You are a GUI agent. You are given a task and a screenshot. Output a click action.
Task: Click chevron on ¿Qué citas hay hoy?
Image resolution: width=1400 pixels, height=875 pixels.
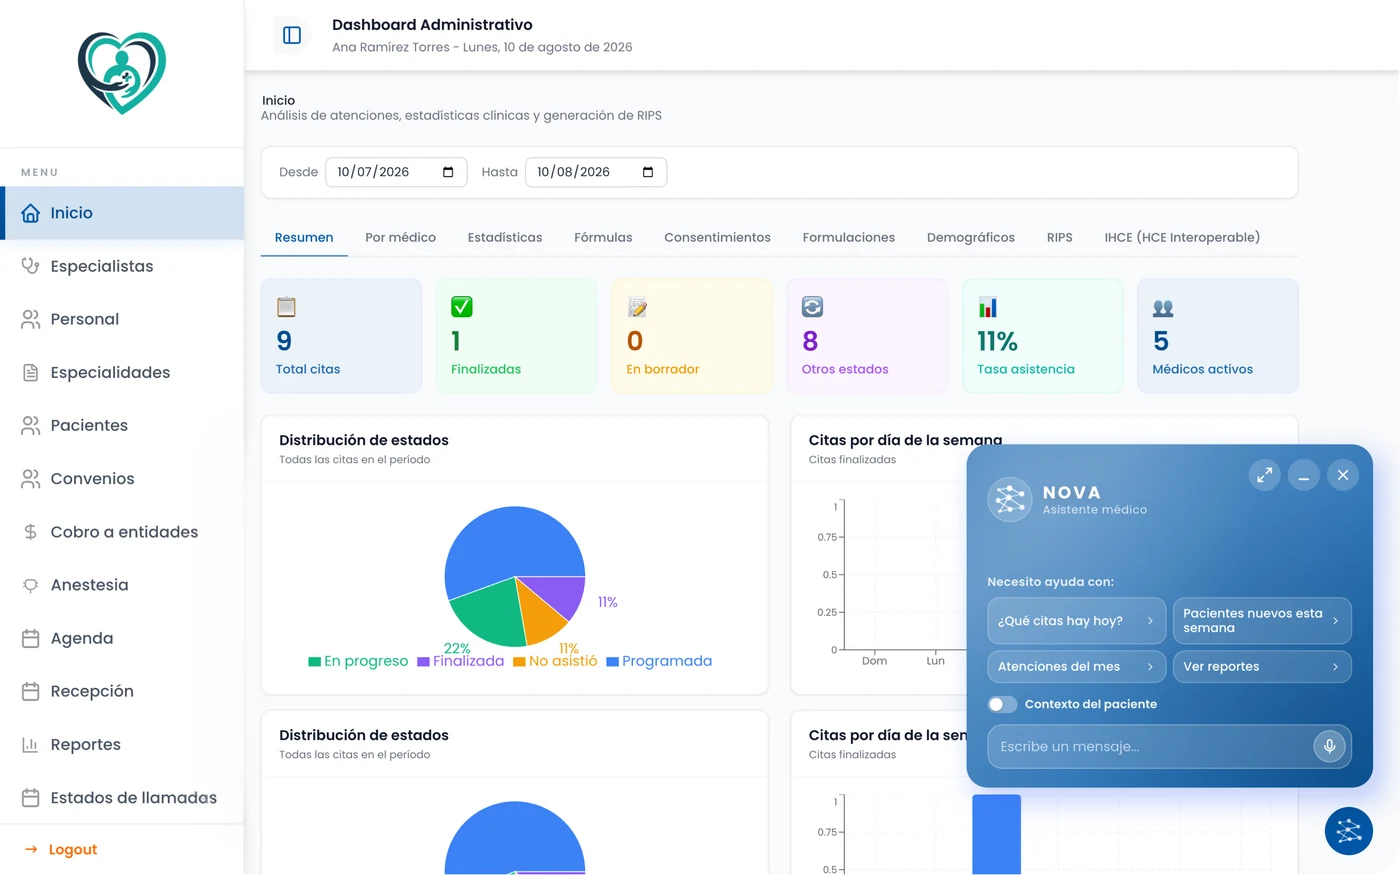click(x=1150, y=621)
